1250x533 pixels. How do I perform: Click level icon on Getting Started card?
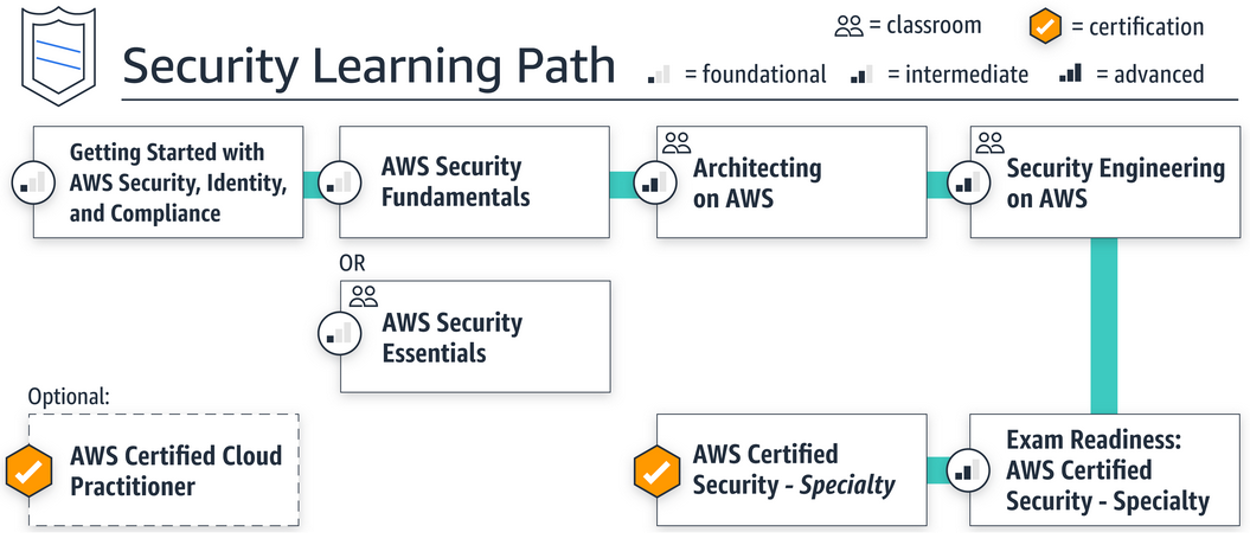click(x=34, y=183)
